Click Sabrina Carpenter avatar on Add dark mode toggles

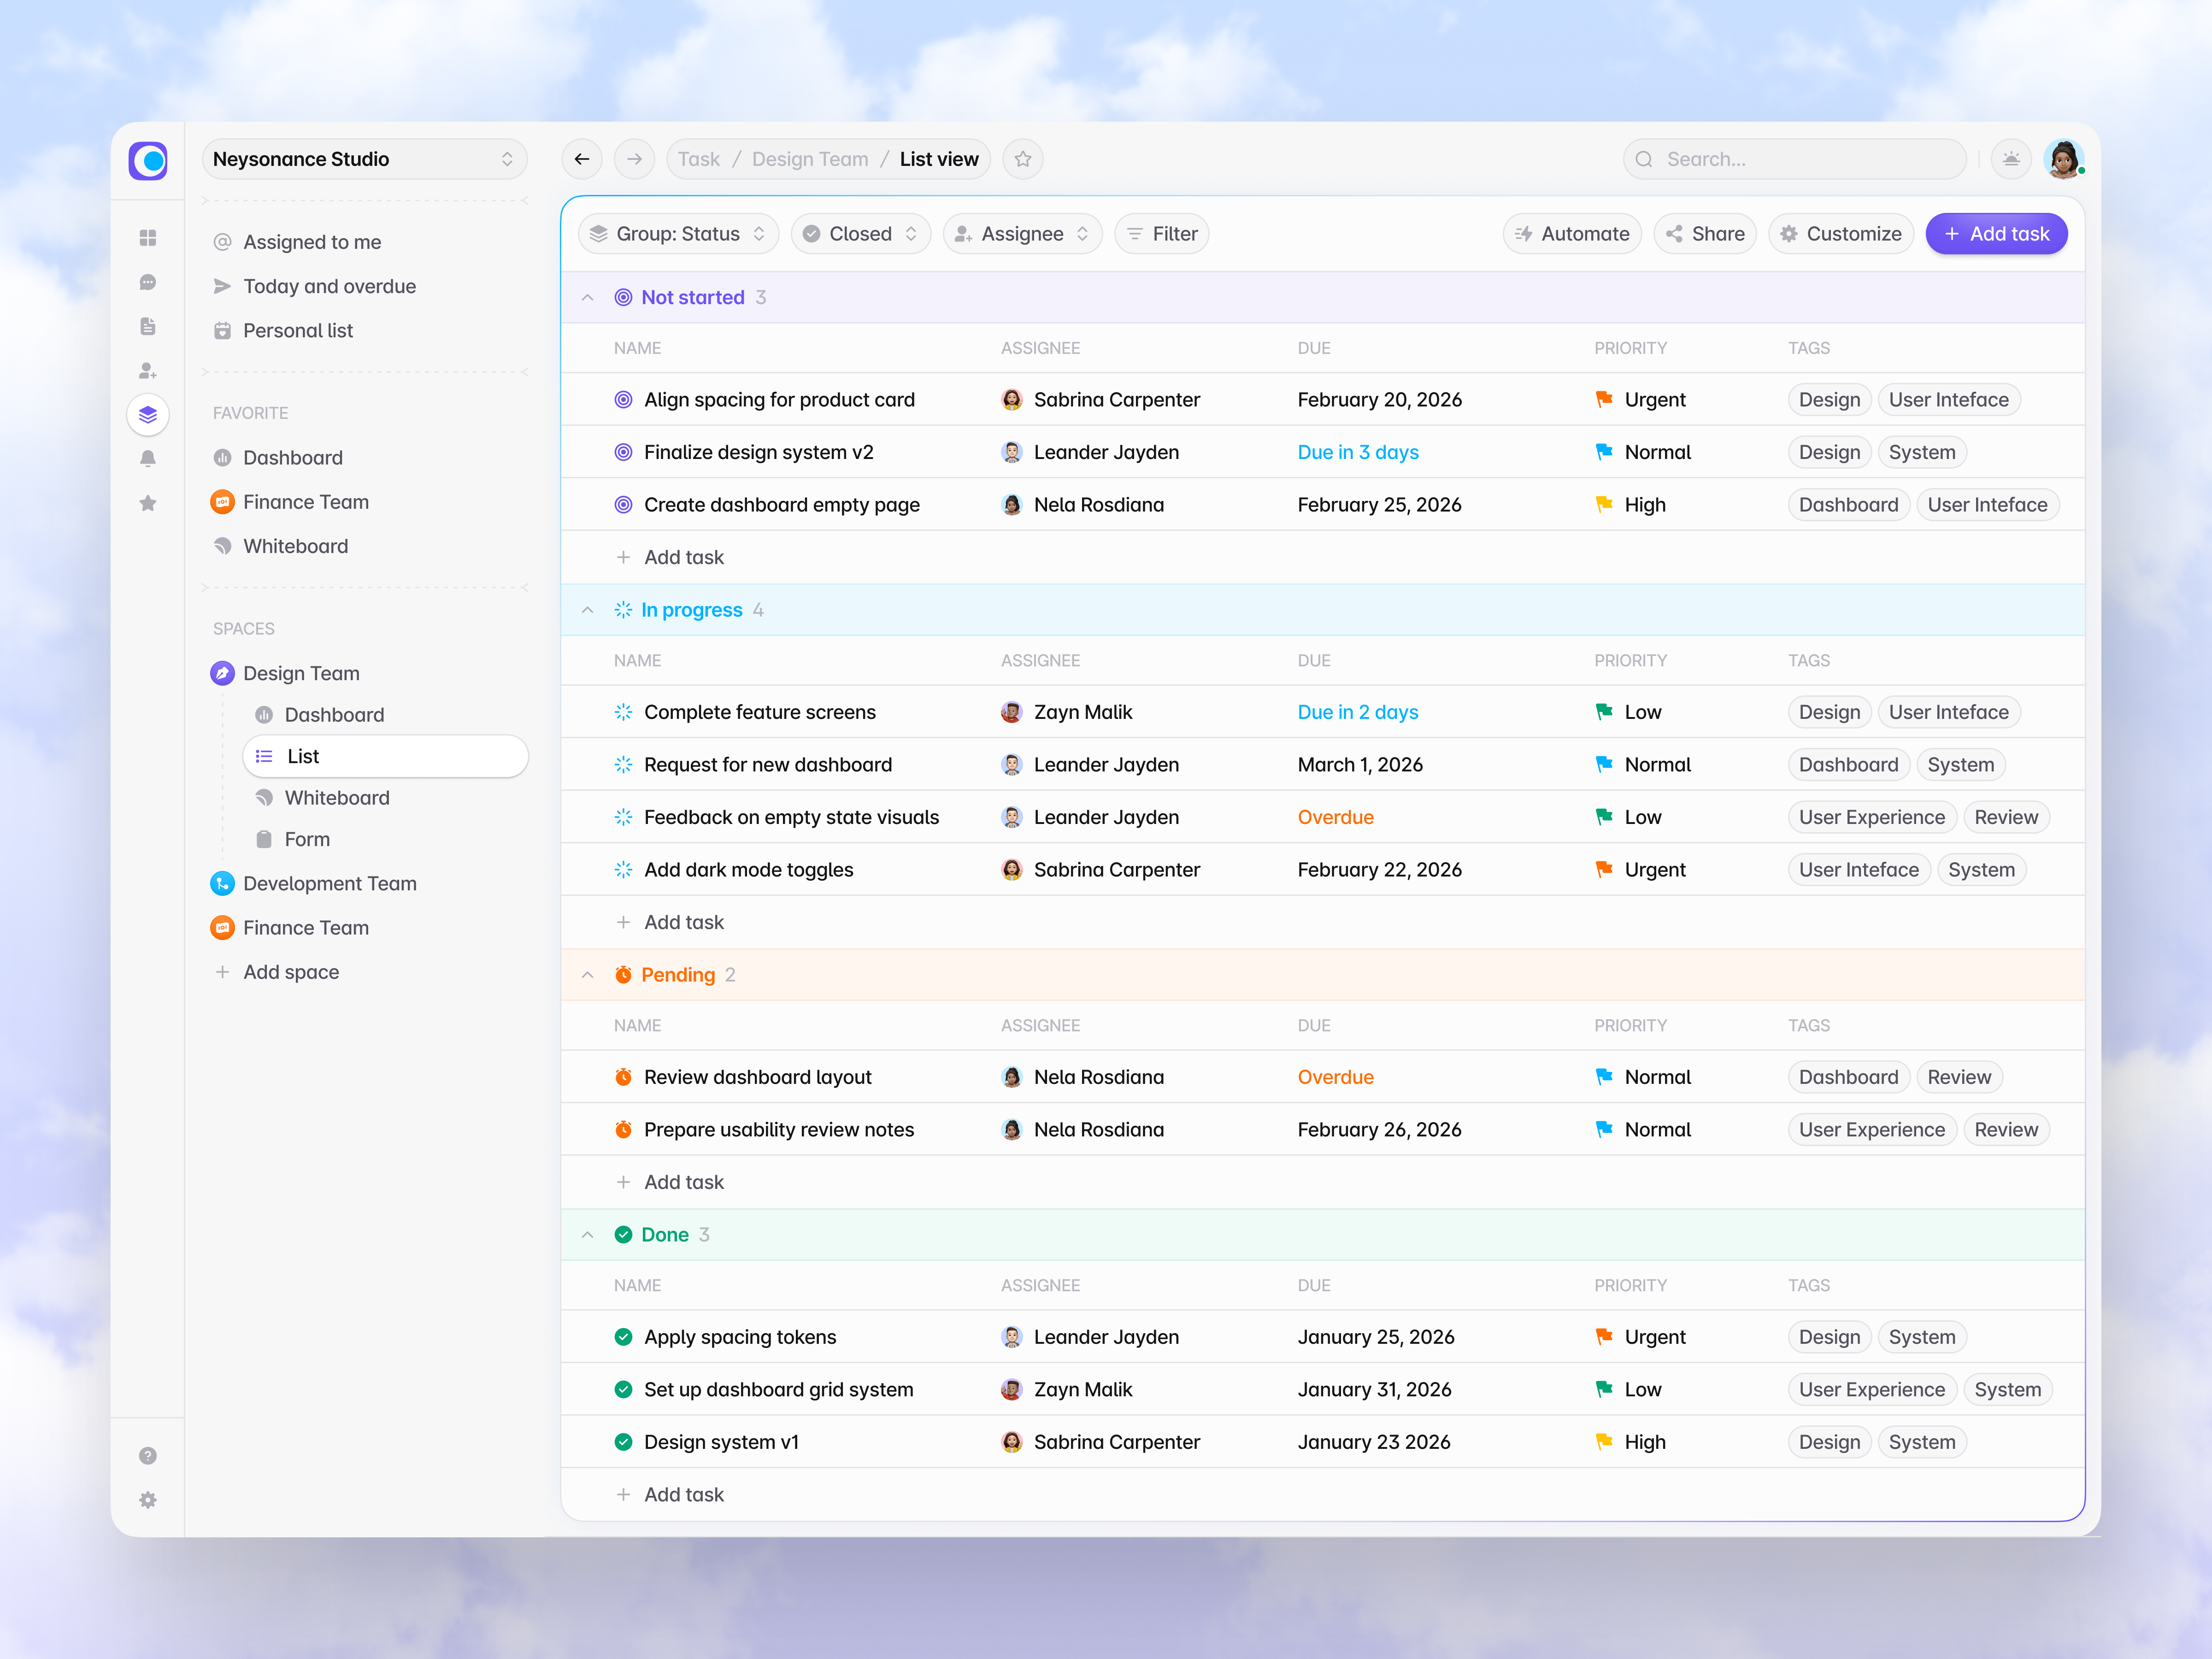(x=1012, y=870)
